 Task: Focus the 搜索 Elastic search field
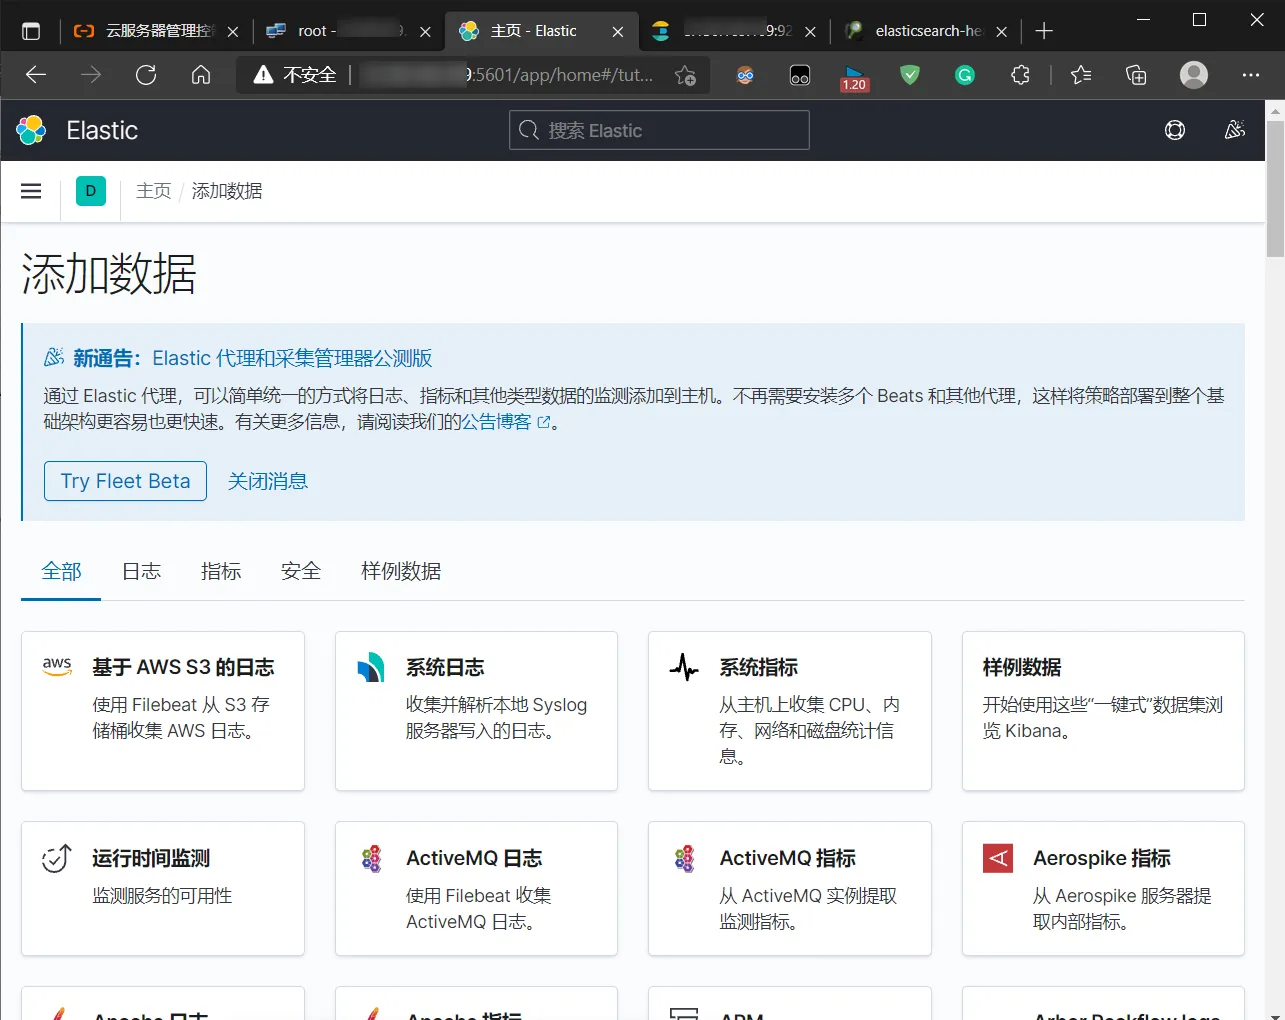659,130
